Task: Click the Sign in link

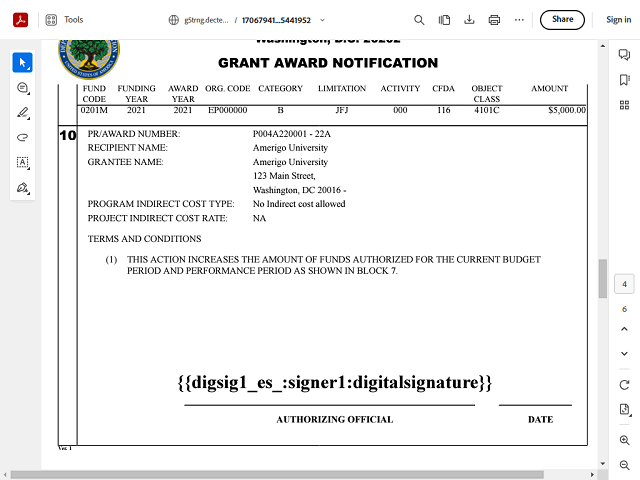Action: coord(618,20)
